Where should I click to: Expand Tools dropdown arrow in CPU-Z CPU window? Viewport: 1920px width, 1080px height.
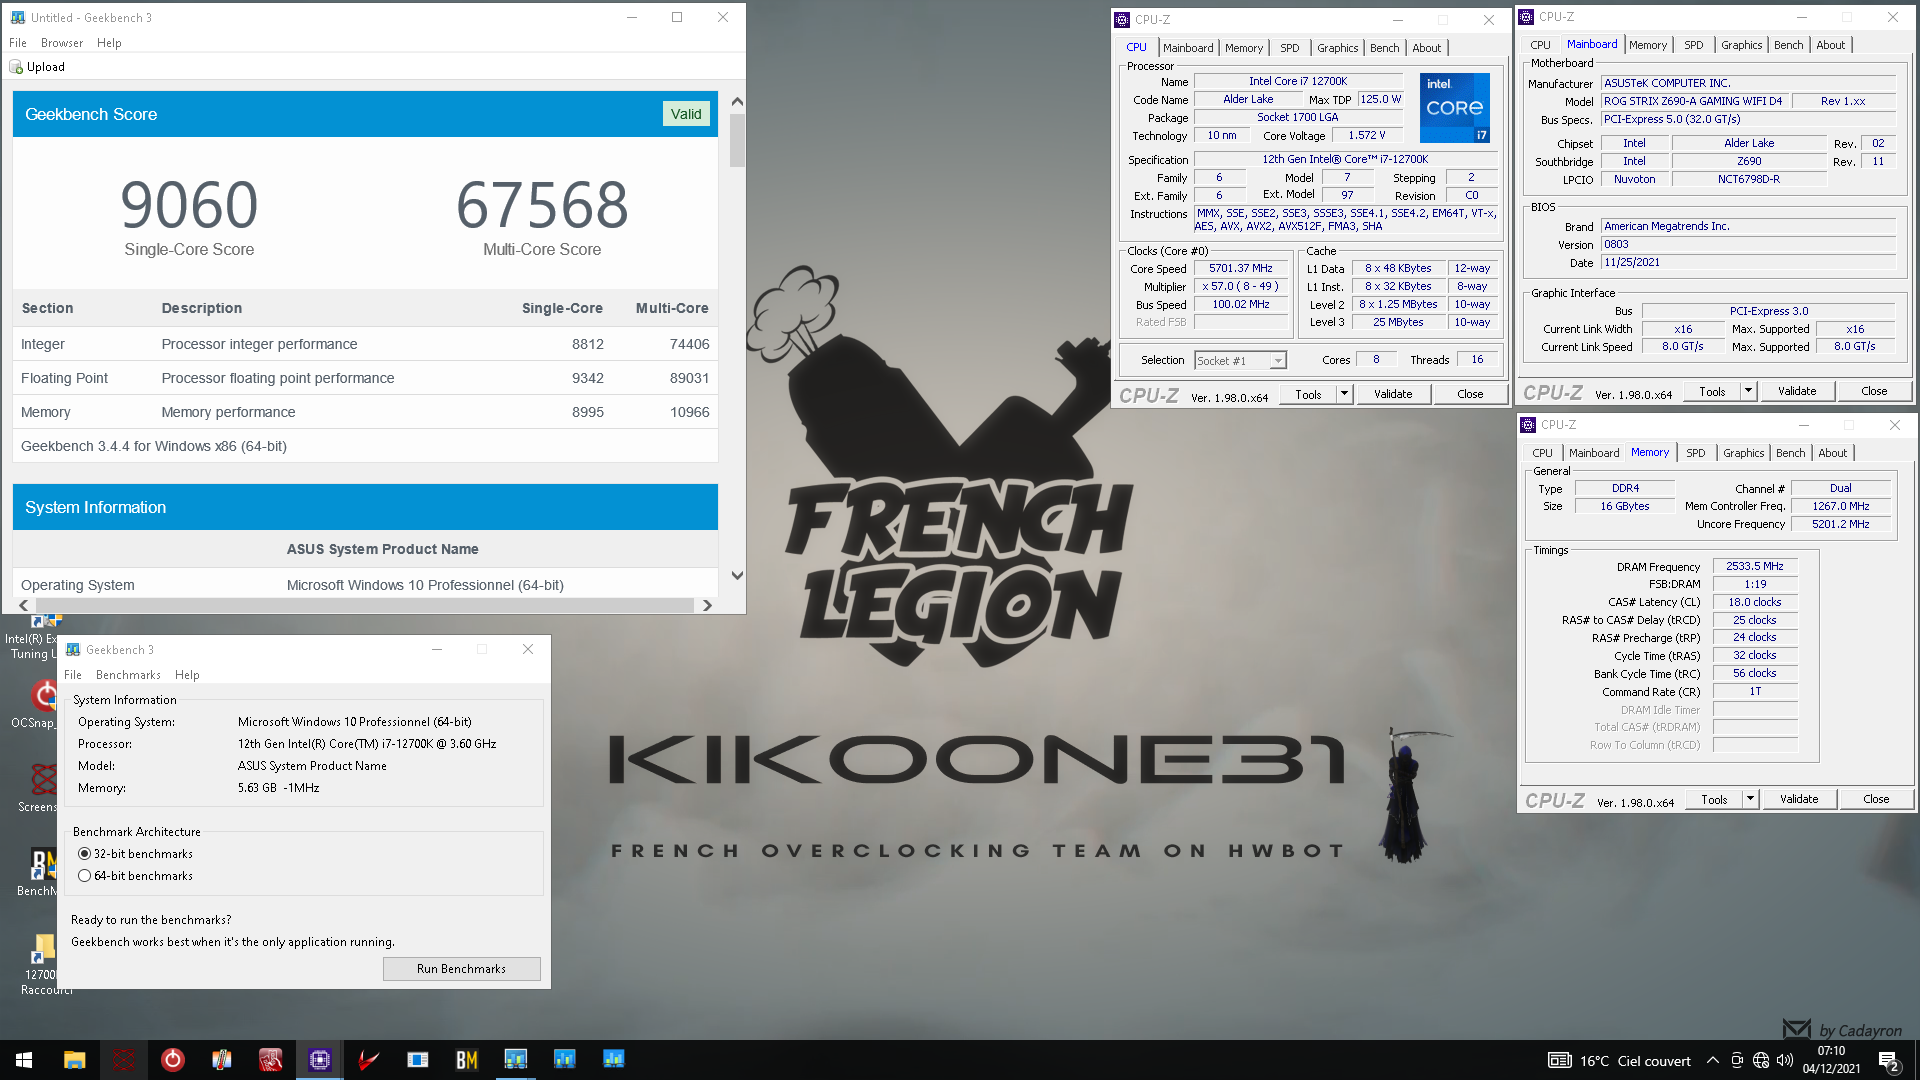point(1345,394)
